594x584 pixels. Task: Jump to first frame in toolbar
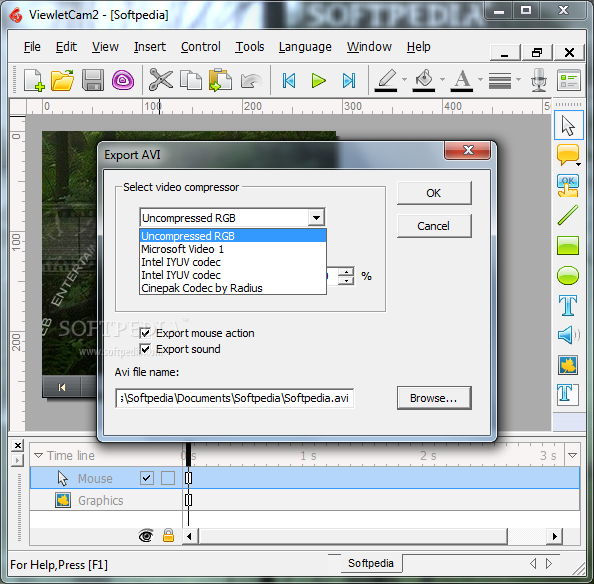point(289,80)
